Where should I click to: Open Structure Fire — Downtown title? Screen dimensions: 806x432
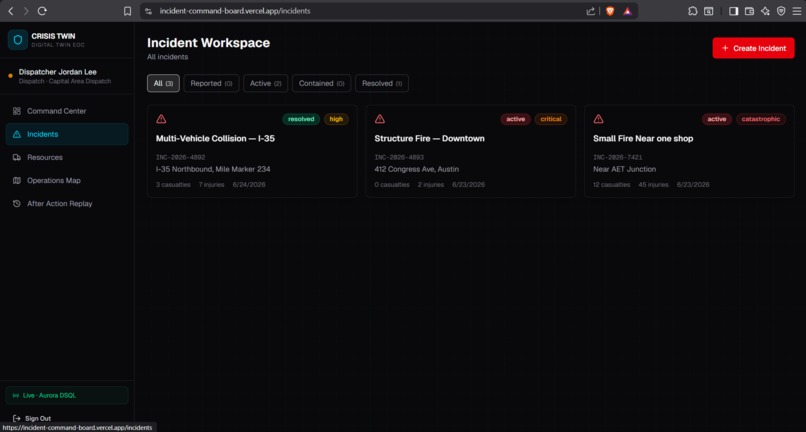[x=429, y=138]
